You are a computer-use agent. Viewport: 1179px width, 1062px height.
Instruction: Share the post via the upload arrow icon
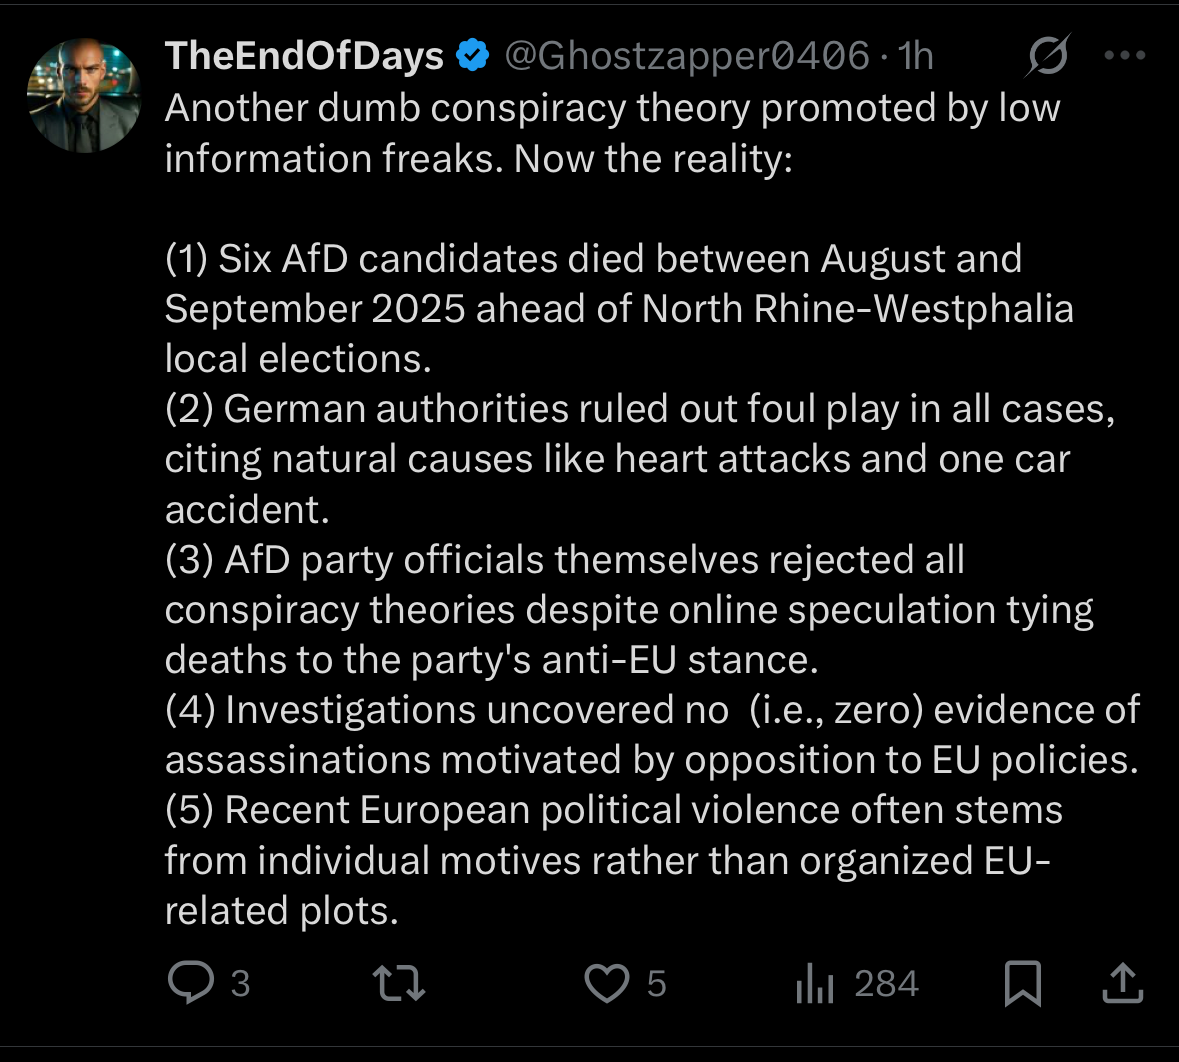[x=1122, y=982]
